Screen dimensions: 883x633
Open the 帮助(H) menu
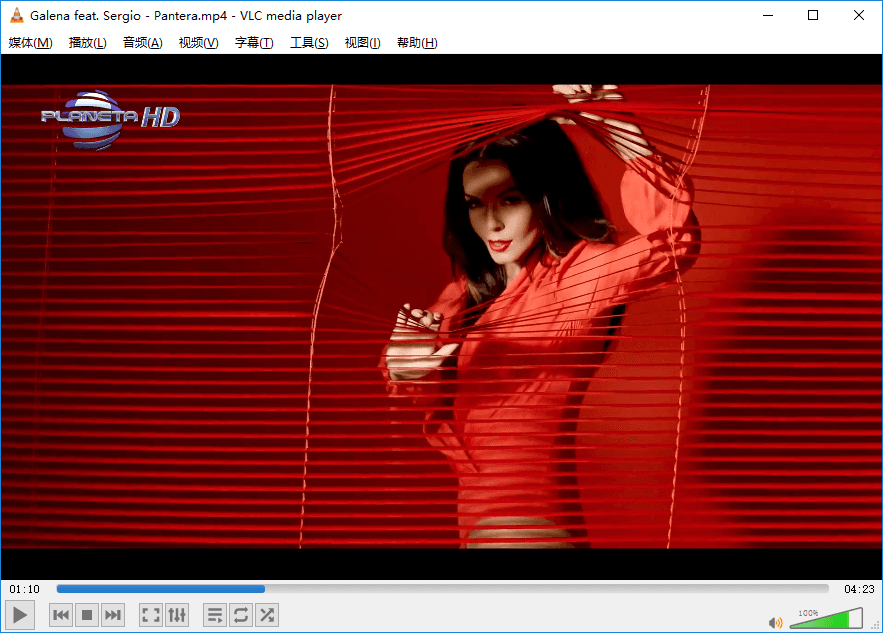(x=417, y=43)
